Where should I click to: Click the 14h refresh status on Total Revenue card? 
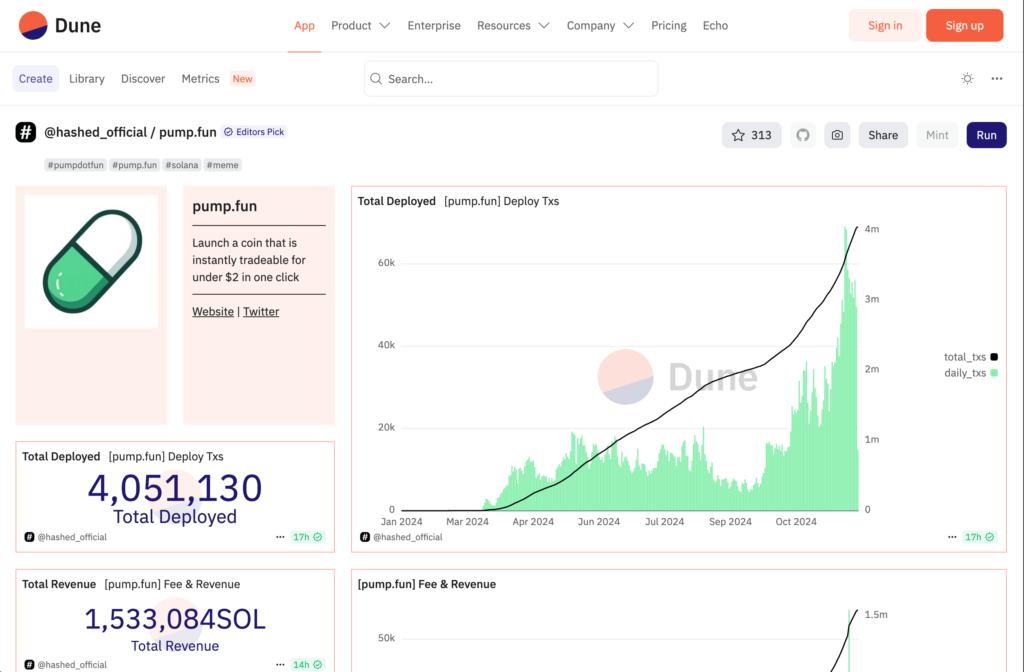coord(307,664)
